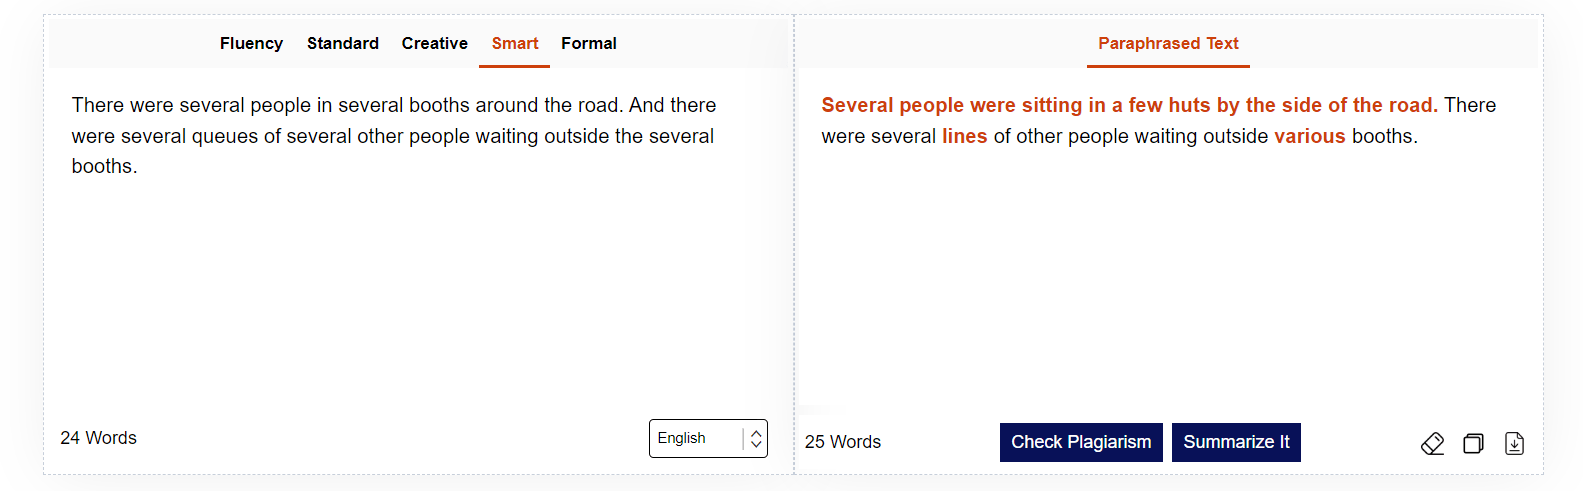The height and width of the screenshot is (491, 1583).
Task: Select the Standard mode tab
Action: coord(343,43)
